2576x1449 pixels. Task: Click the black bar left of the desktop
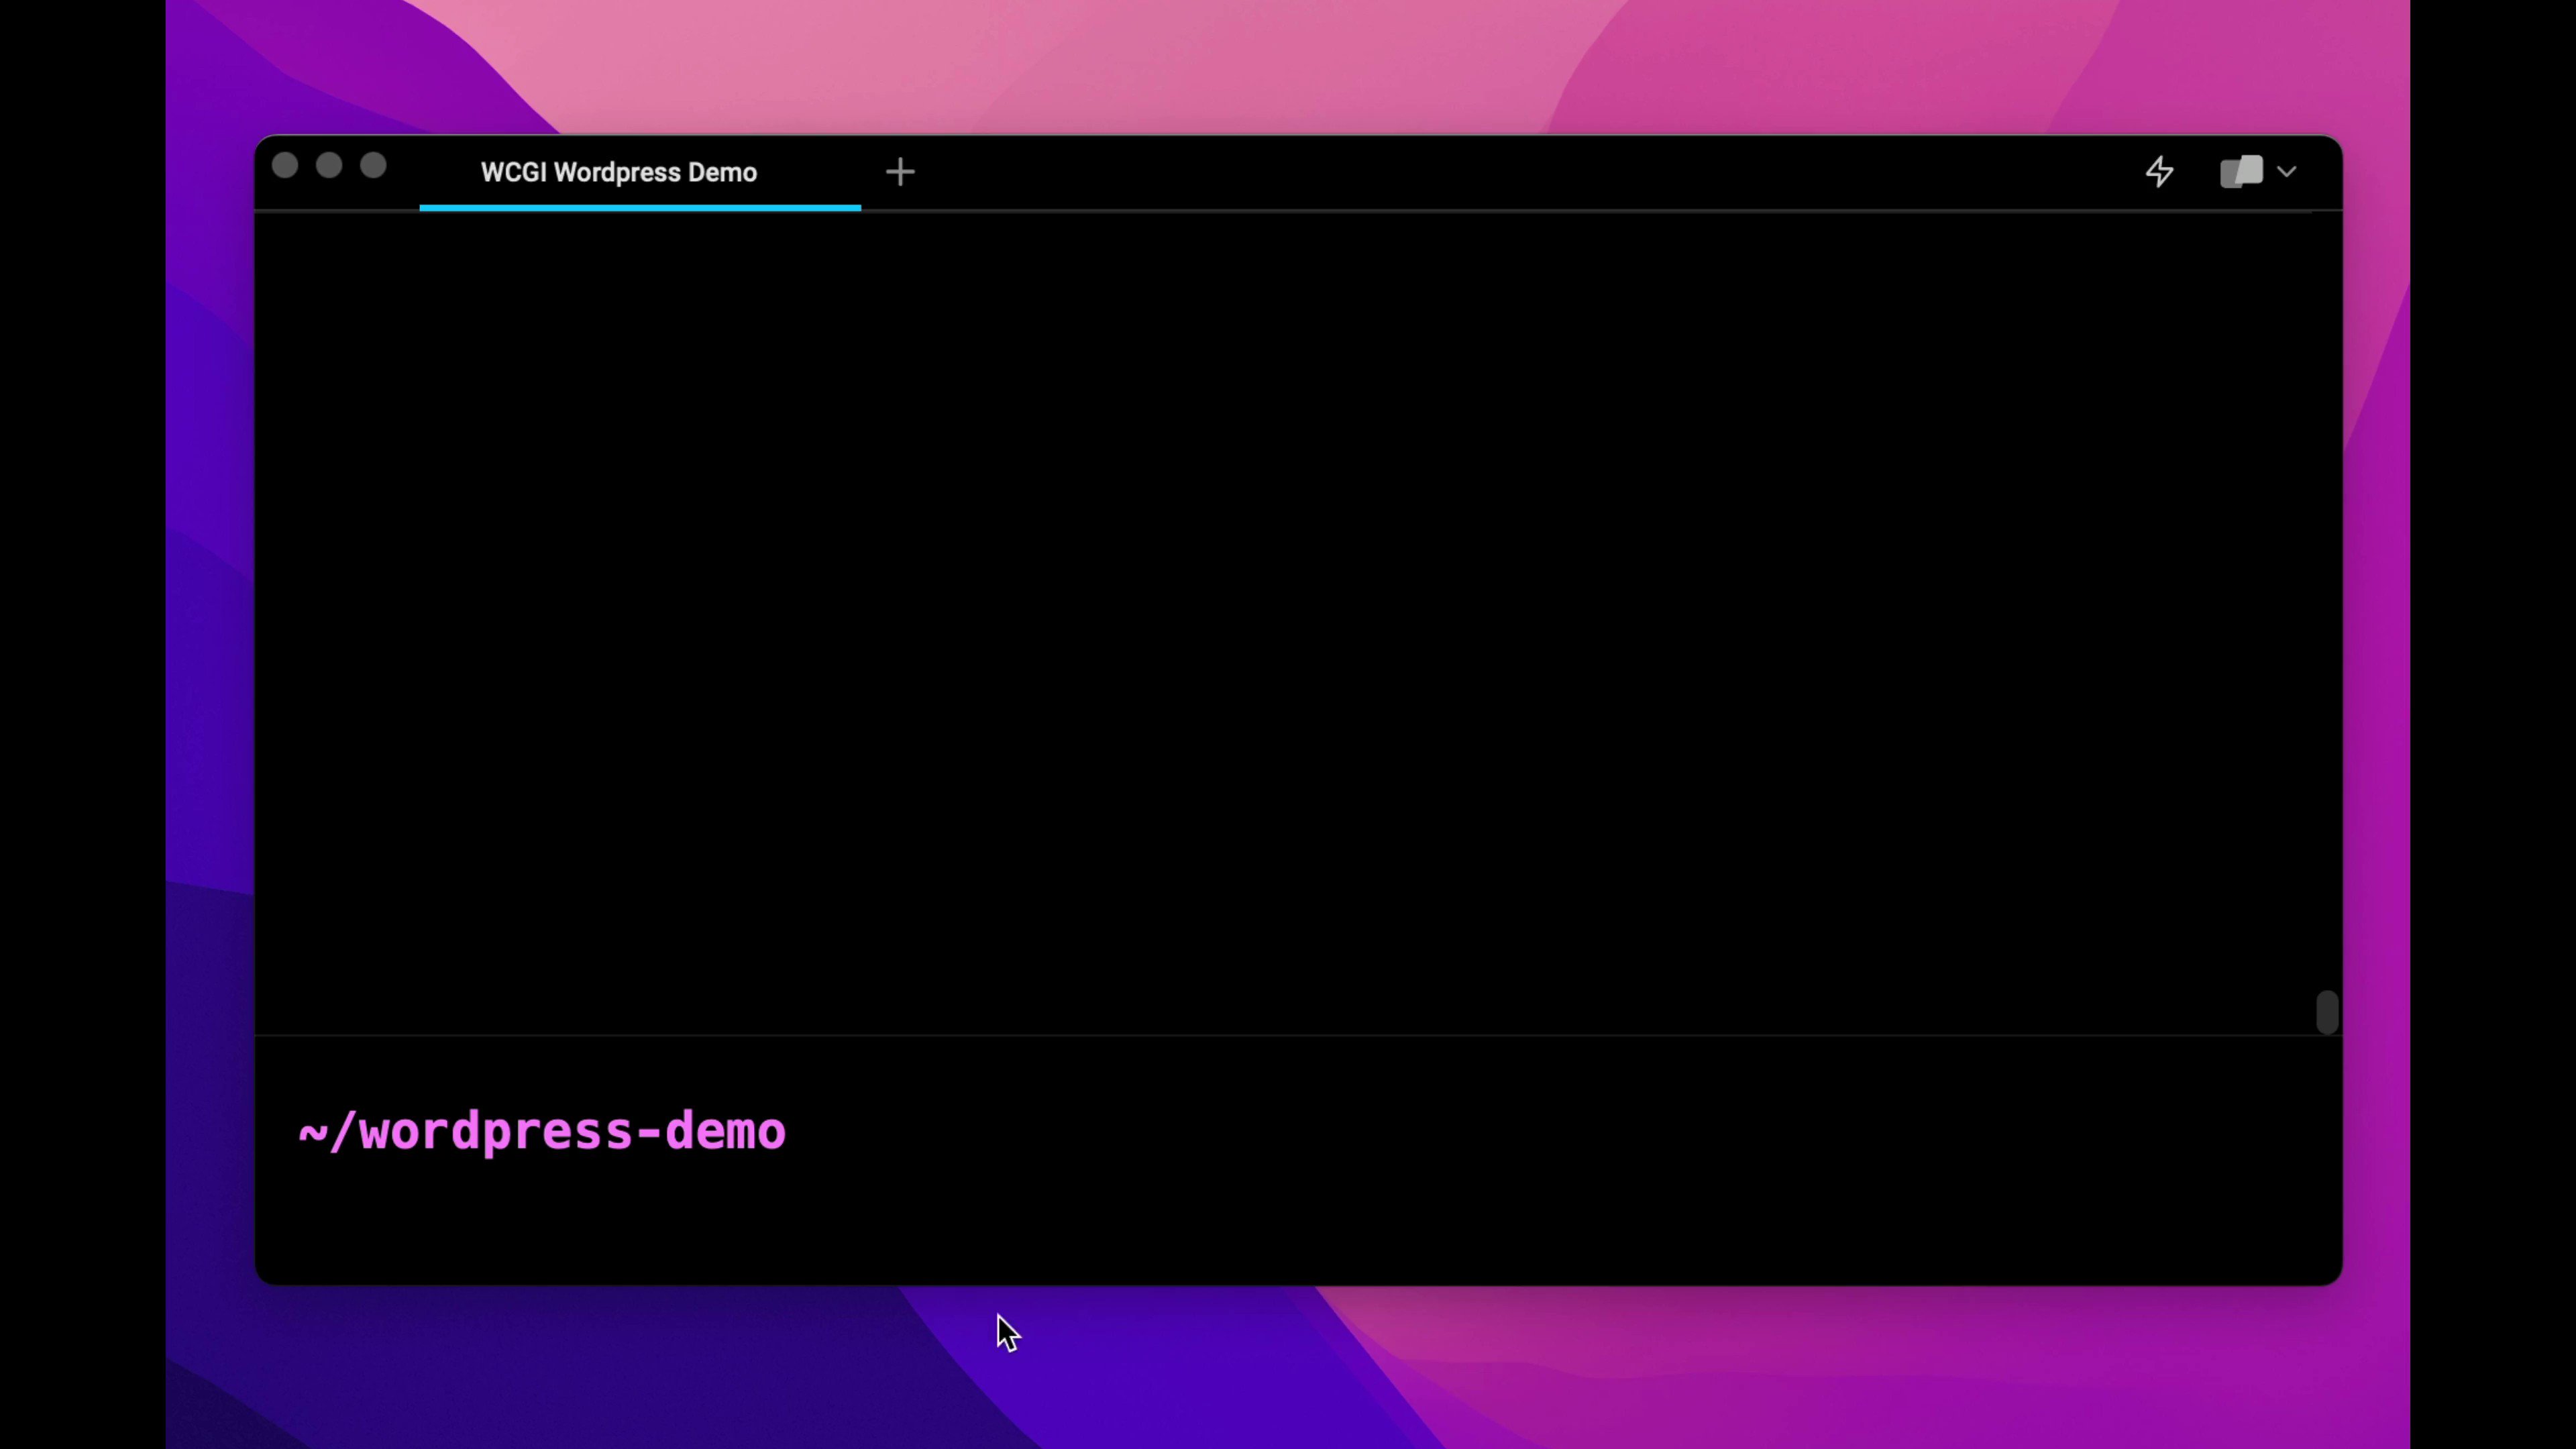click(80, 724)
